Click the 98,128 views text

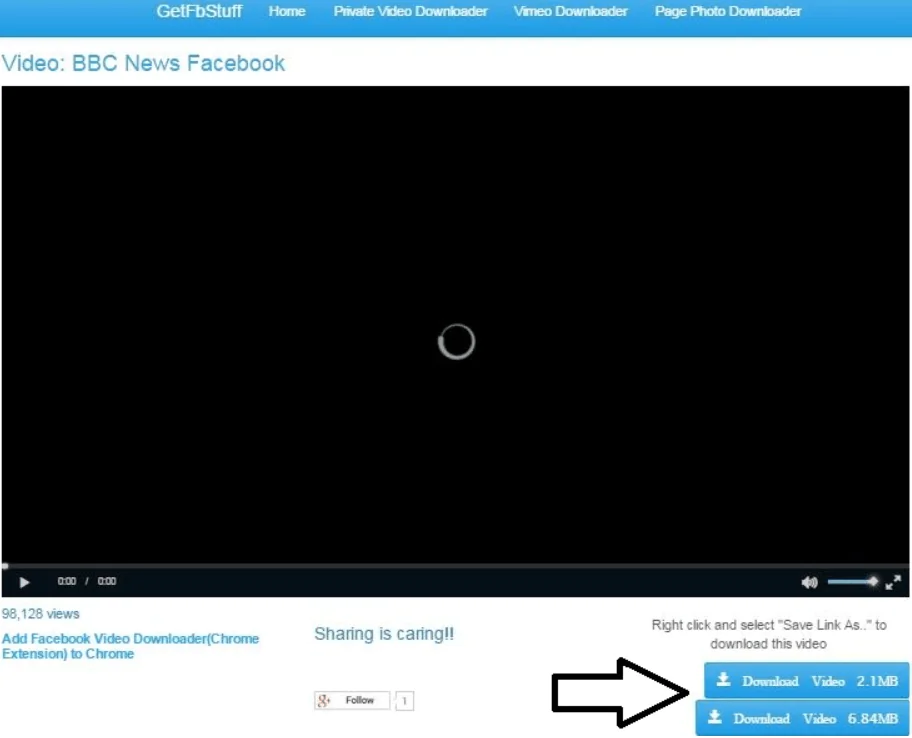pyautogui.click(x=41, y=614)
